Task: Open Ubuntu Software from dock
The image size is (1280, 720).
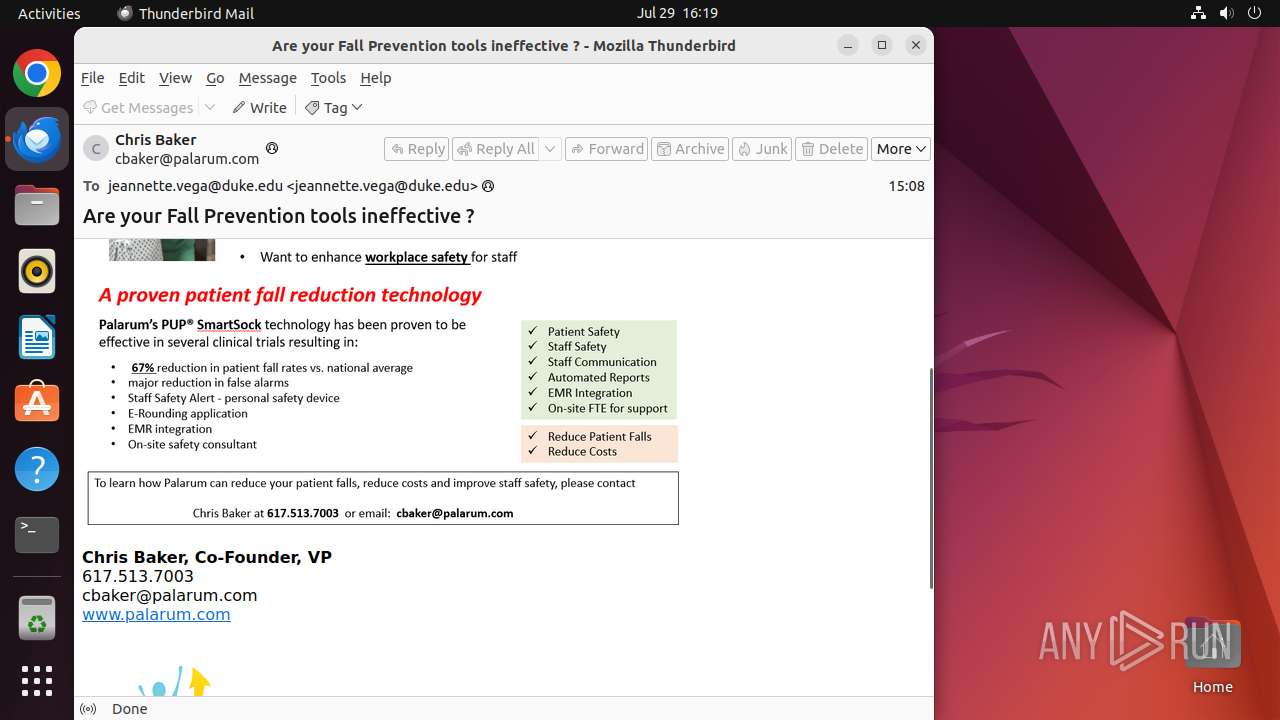Action: [x=37, y=403]
